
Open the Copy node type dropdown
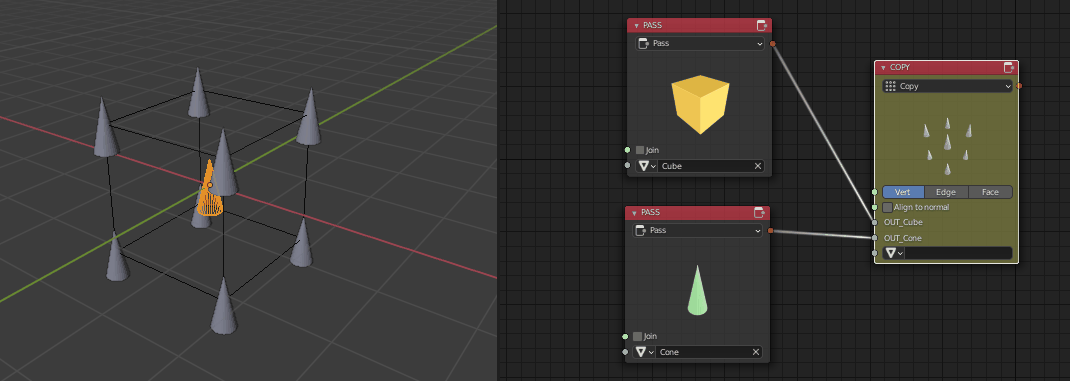(x=947, y=86)
